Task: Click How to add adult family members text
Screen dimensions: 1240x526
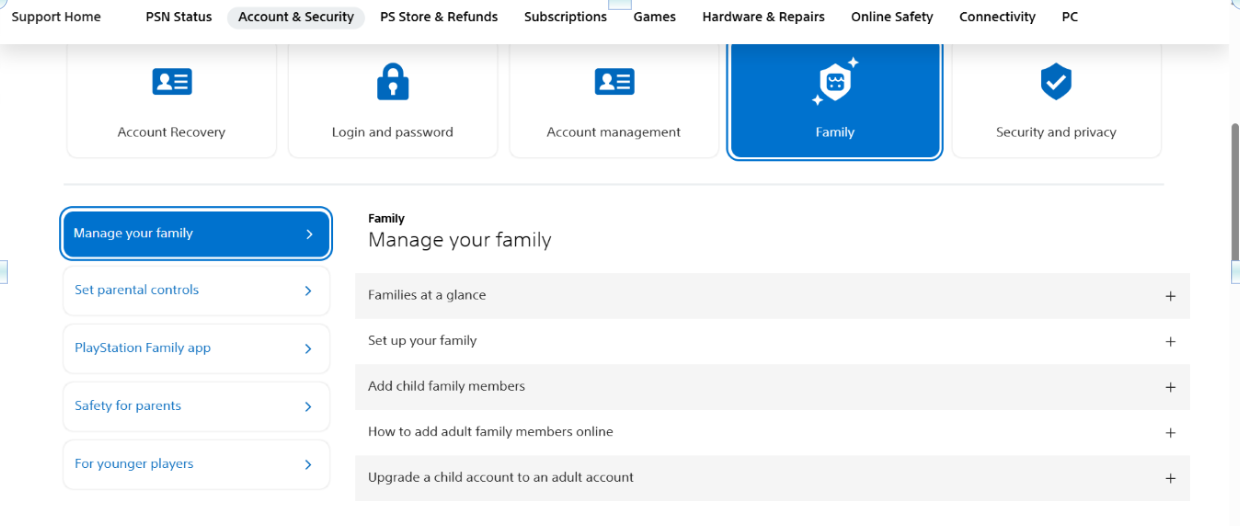Action: coord(490,432)
